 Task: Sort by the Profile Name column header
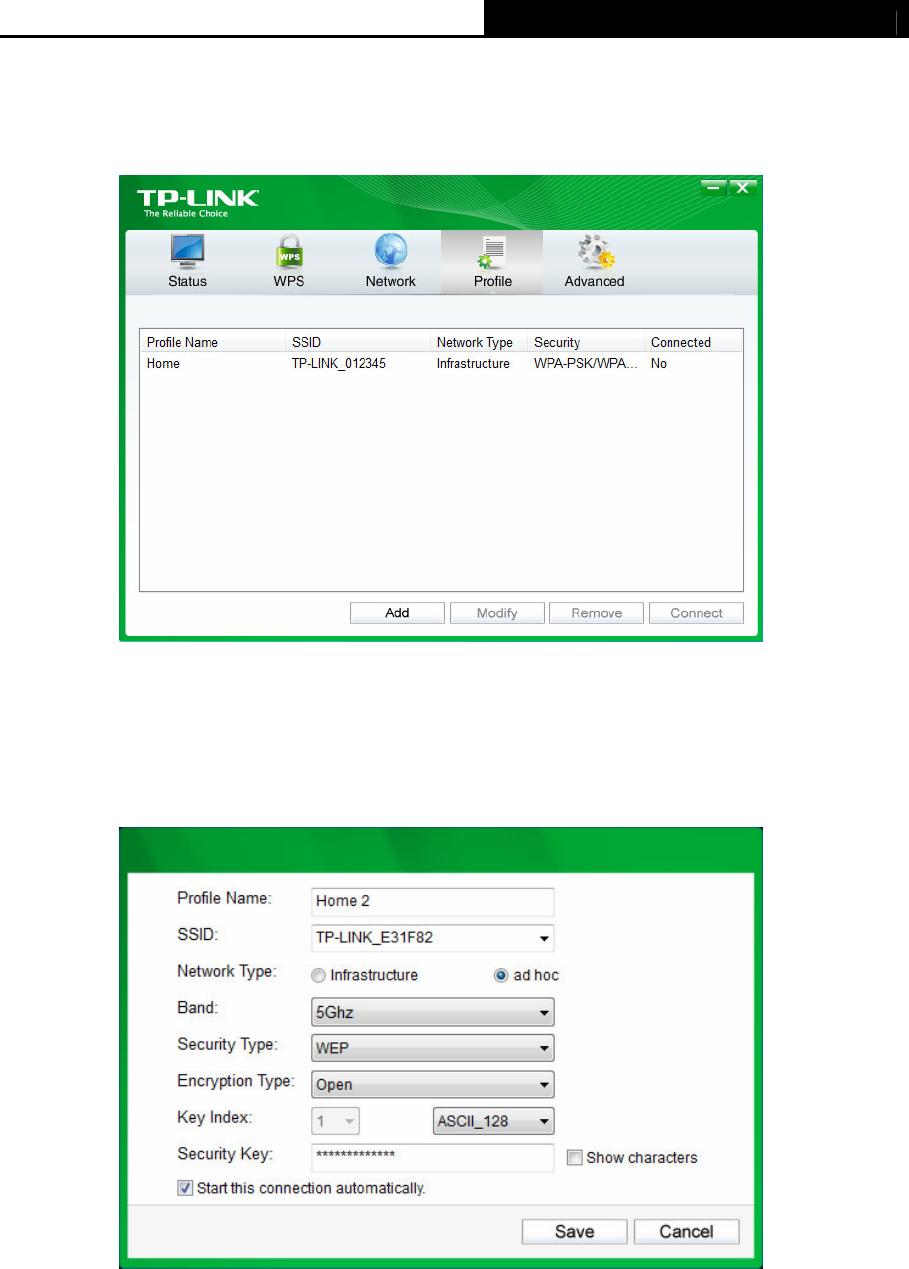(213, 342)
